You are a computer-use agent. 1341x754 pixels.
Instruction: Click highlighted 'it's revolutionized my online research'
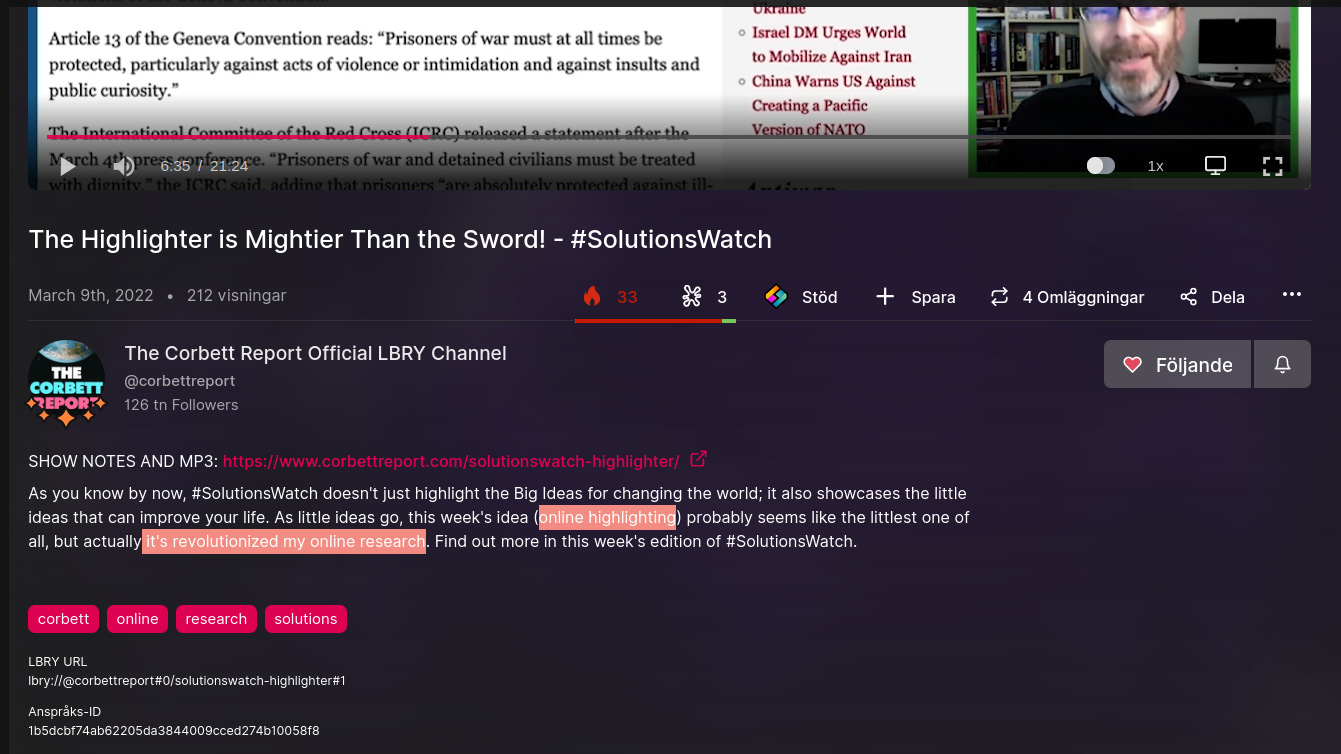coord(284,541)
